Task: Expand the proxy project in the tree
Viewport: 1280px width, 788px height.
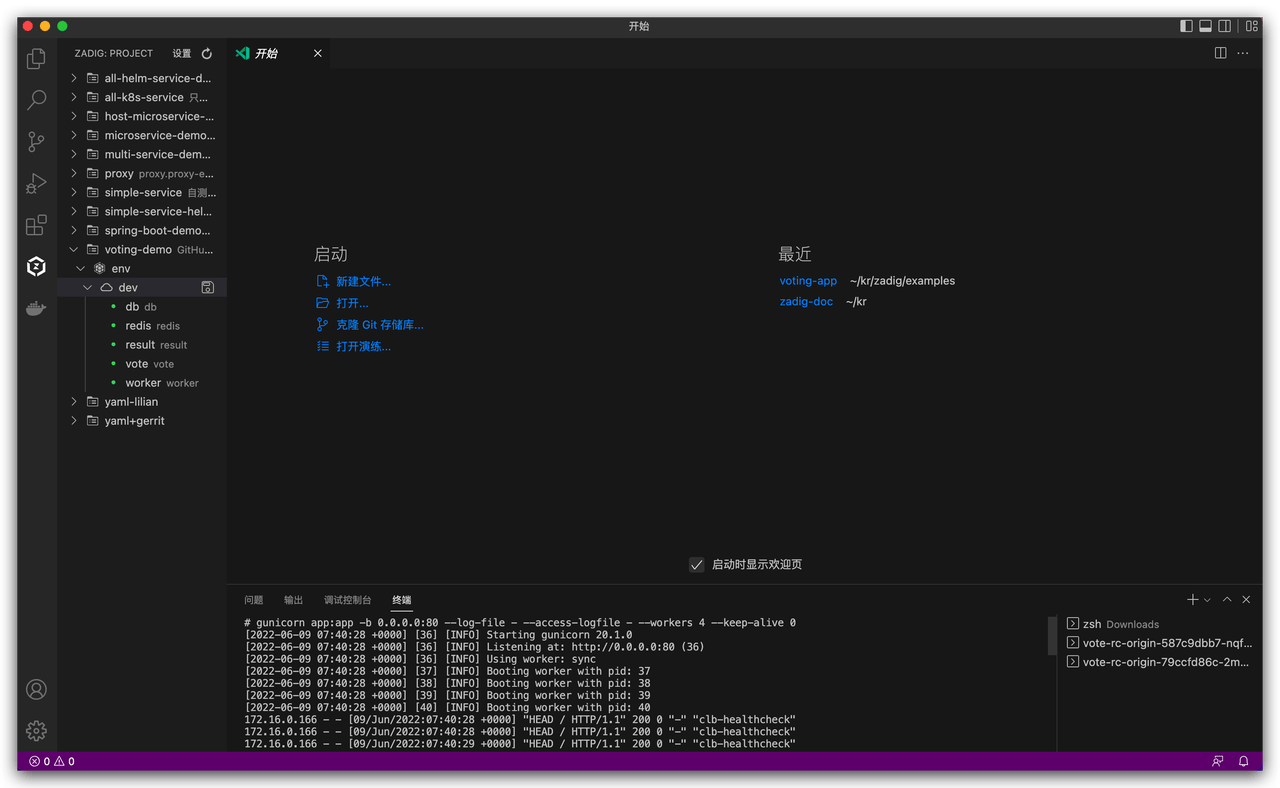Action: (x=73, y=172)
